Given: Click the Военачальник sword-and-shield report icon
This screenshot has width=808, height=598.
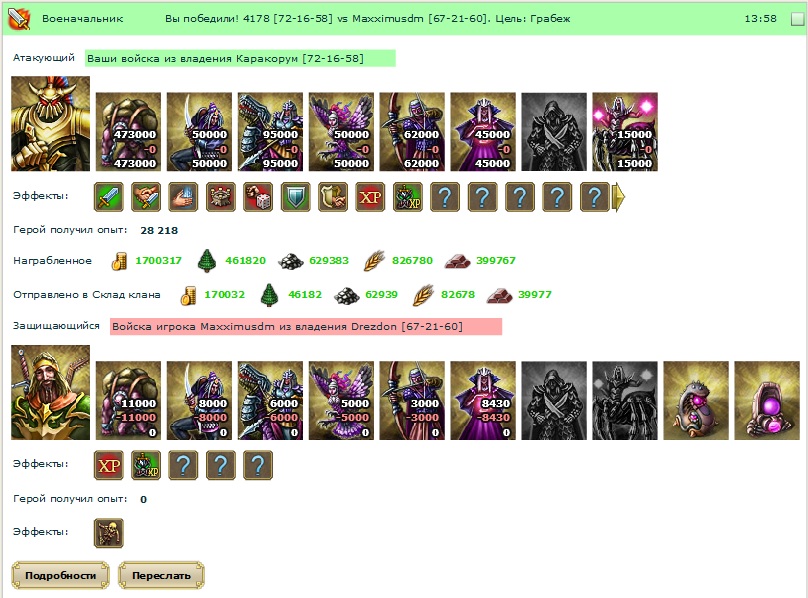Looking at the screenshot, I should [x=19, y=19].
